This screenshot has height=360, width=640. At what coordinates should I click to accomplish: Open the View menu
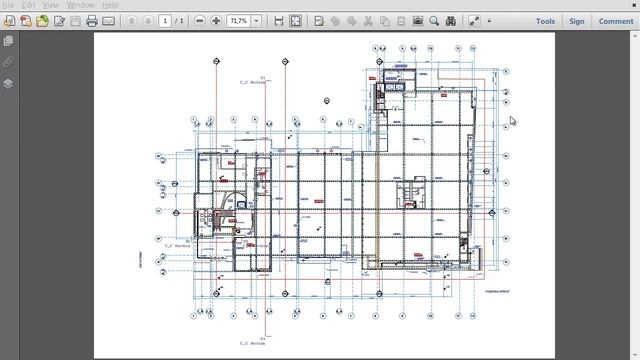point(51,5)
